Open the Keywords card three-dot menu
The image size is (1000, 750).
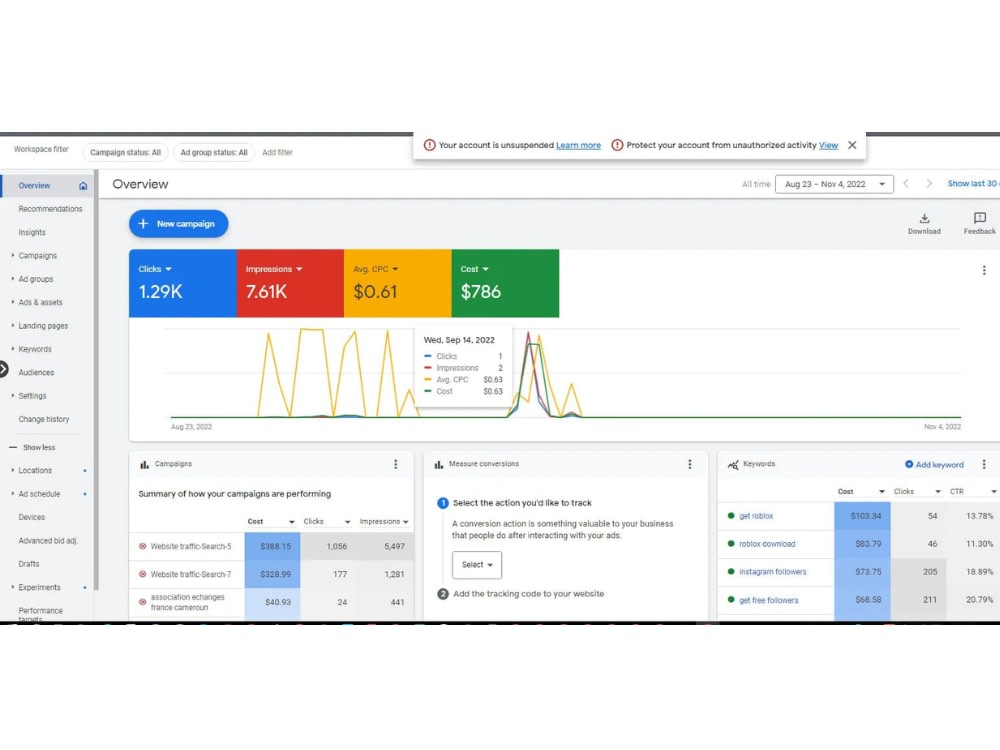coord(984,464)
